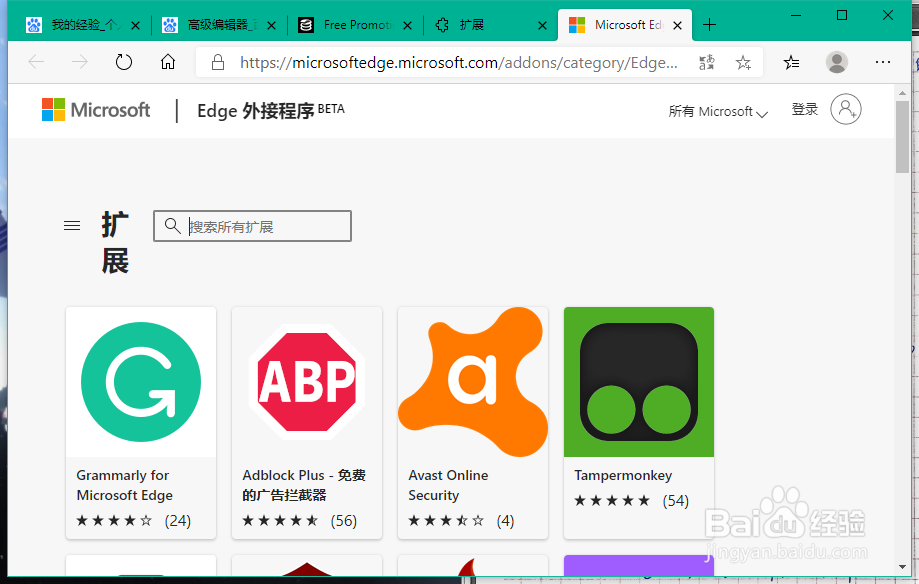Reload the page with the refresh icon
919x584 pixels.
[x=124, y=62]
